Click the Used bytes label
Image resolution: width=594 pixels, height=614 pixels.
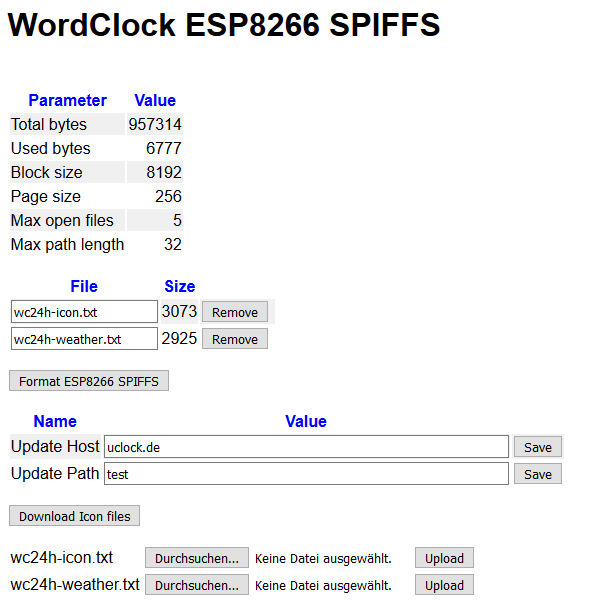[x=51, y=148]
